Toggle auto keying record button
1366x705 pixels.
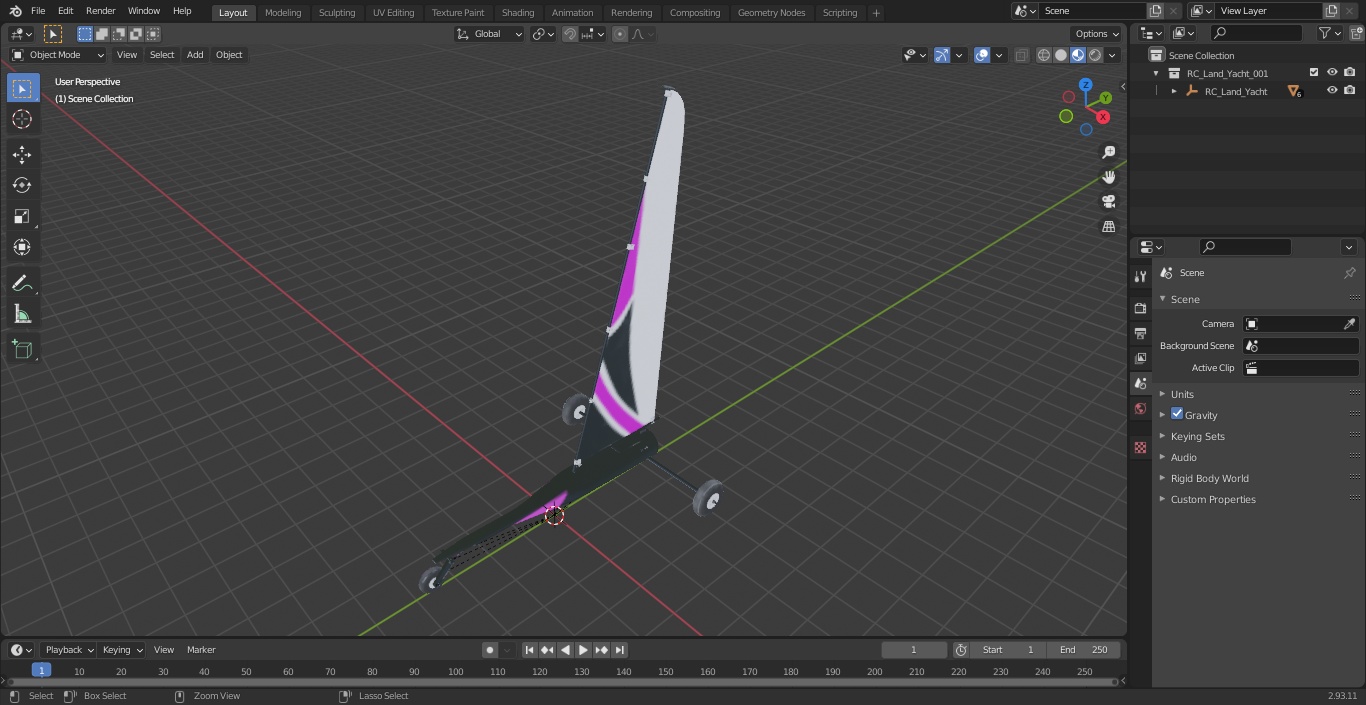(490, 650)
